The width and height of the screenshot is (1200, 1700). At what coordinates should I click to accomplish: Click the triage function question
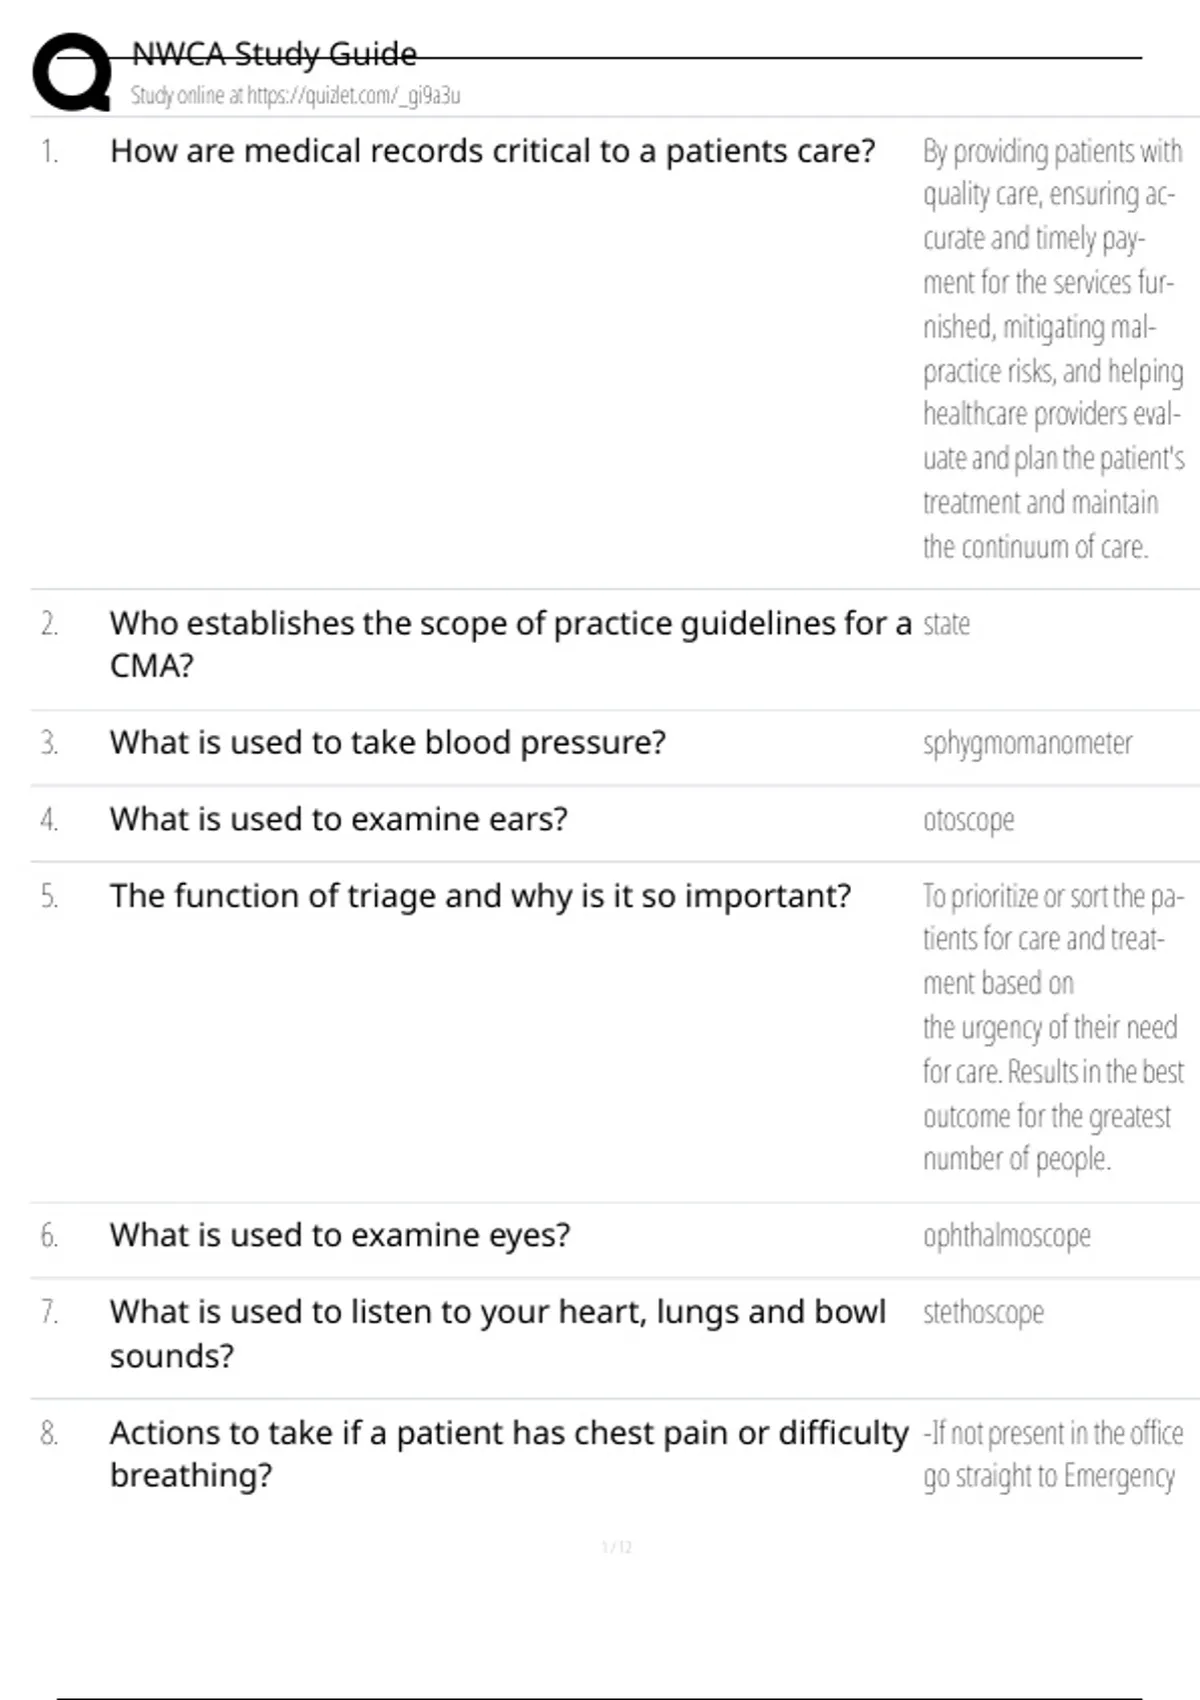pyautogui.click(x=480, y=896)
